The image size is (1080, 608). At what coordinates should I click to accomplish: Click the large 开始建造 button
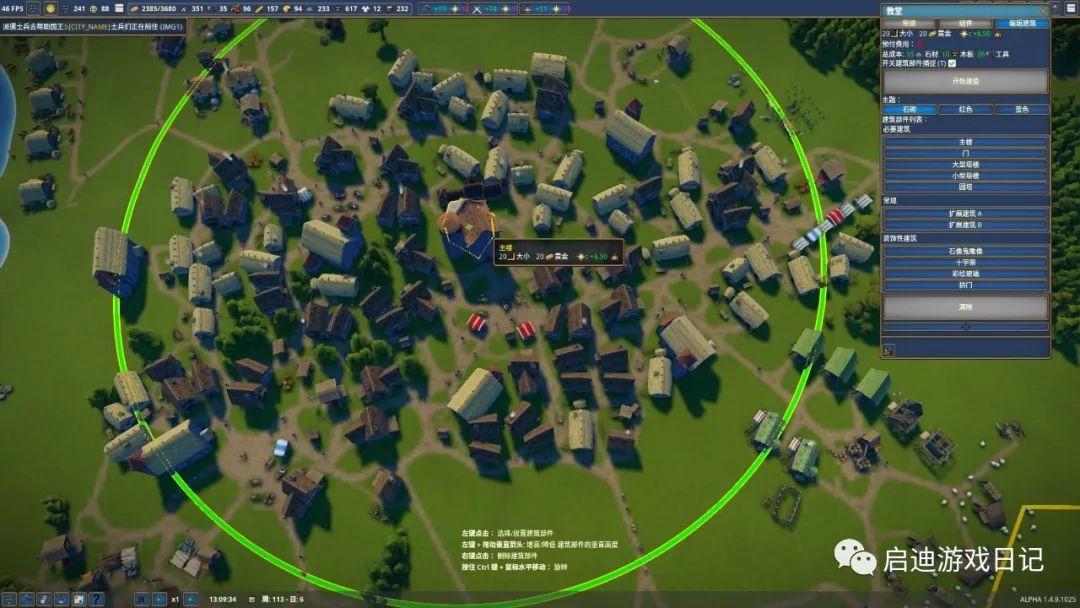[966, 81]
